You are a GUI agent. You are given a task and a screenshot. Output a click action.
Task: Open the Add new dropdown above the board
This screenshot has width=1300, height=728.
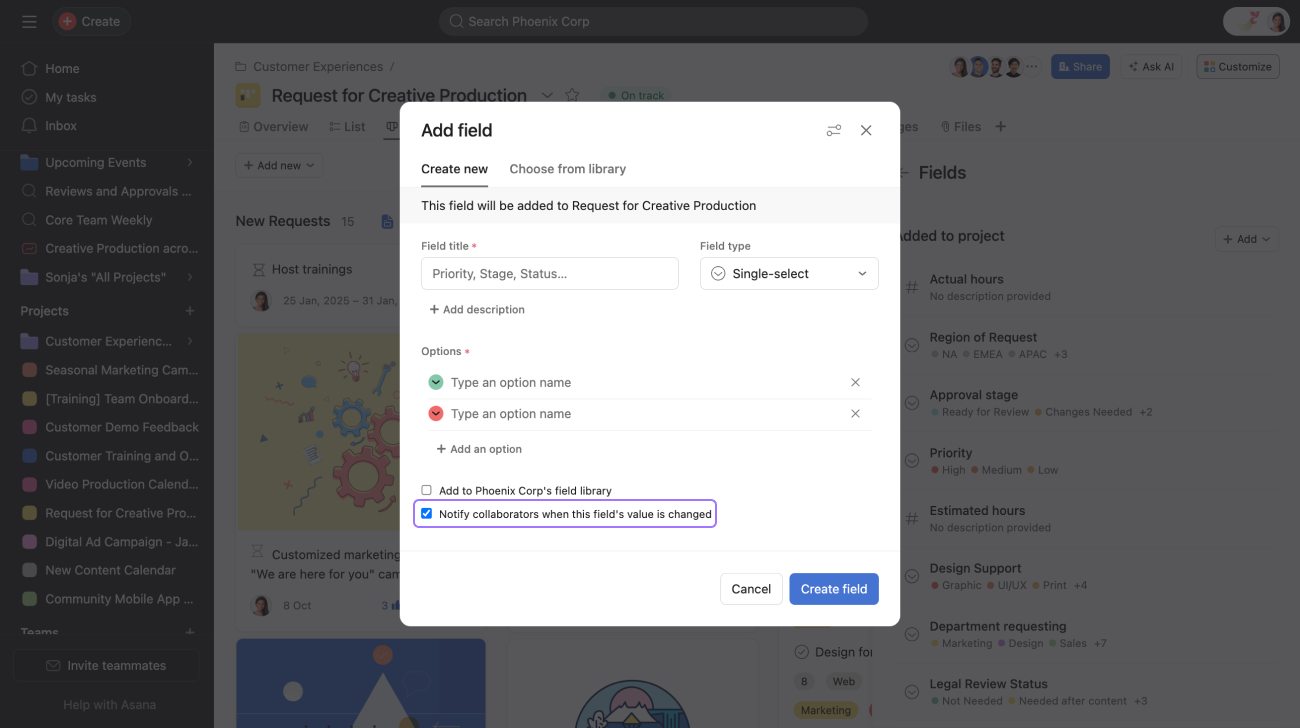(278, 165)
